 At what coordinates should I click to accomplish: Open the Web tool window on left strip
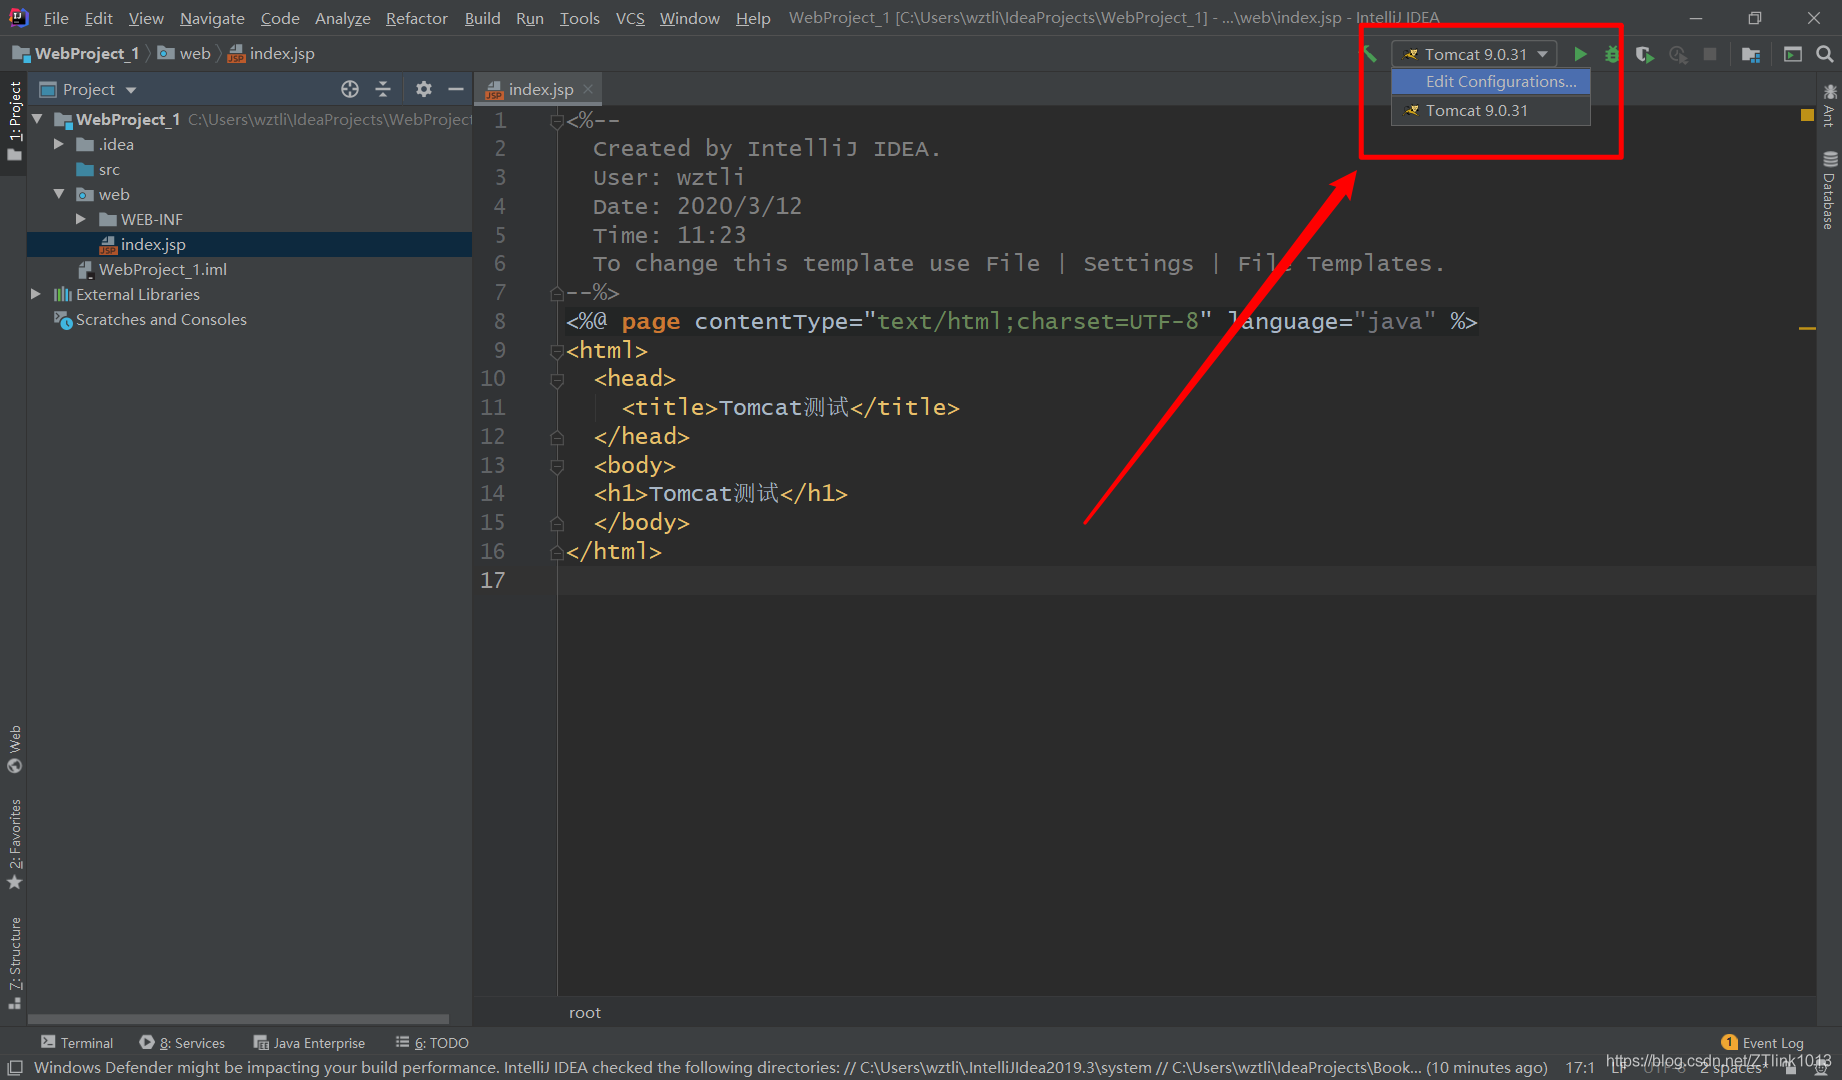click(x=14, y=748)
